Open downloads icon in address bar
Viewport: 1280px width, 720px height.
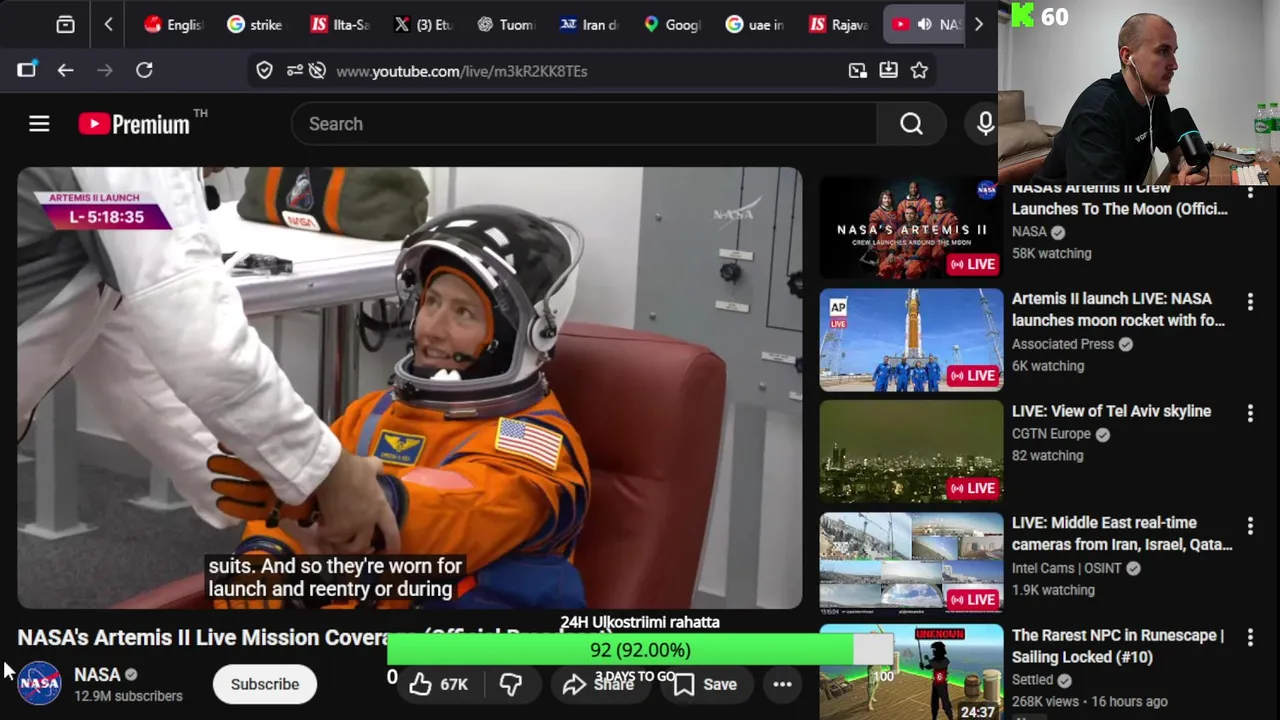(x=888, y=70)
